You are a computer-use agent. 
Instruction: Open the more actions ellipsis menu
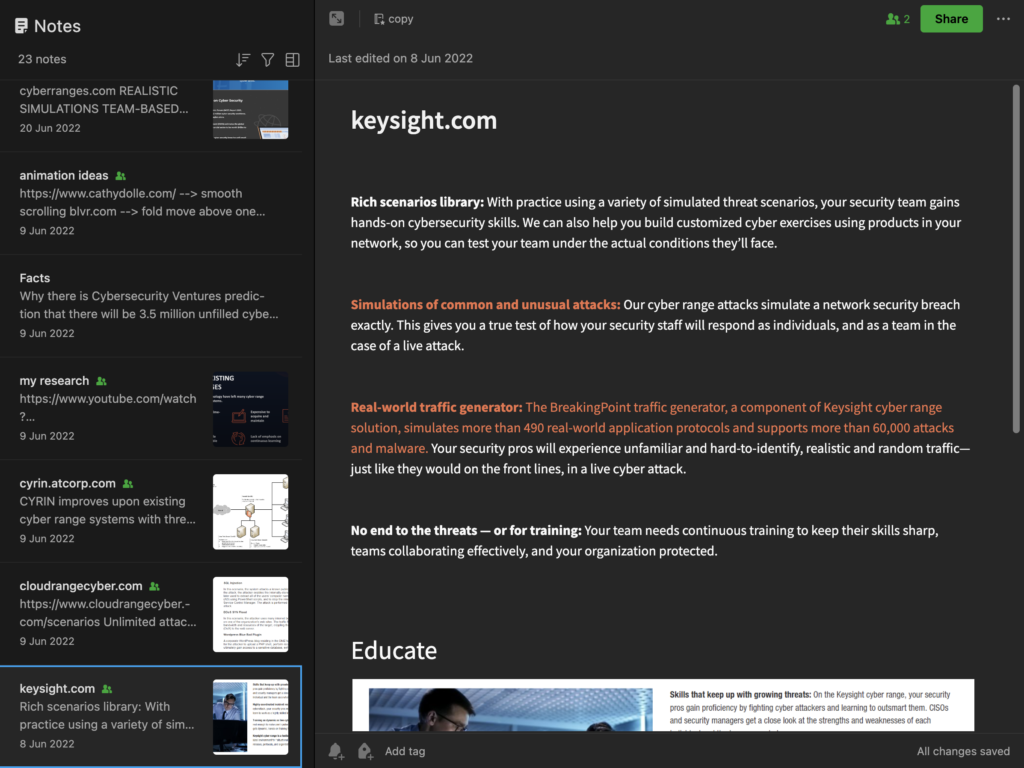[1003, 19]
